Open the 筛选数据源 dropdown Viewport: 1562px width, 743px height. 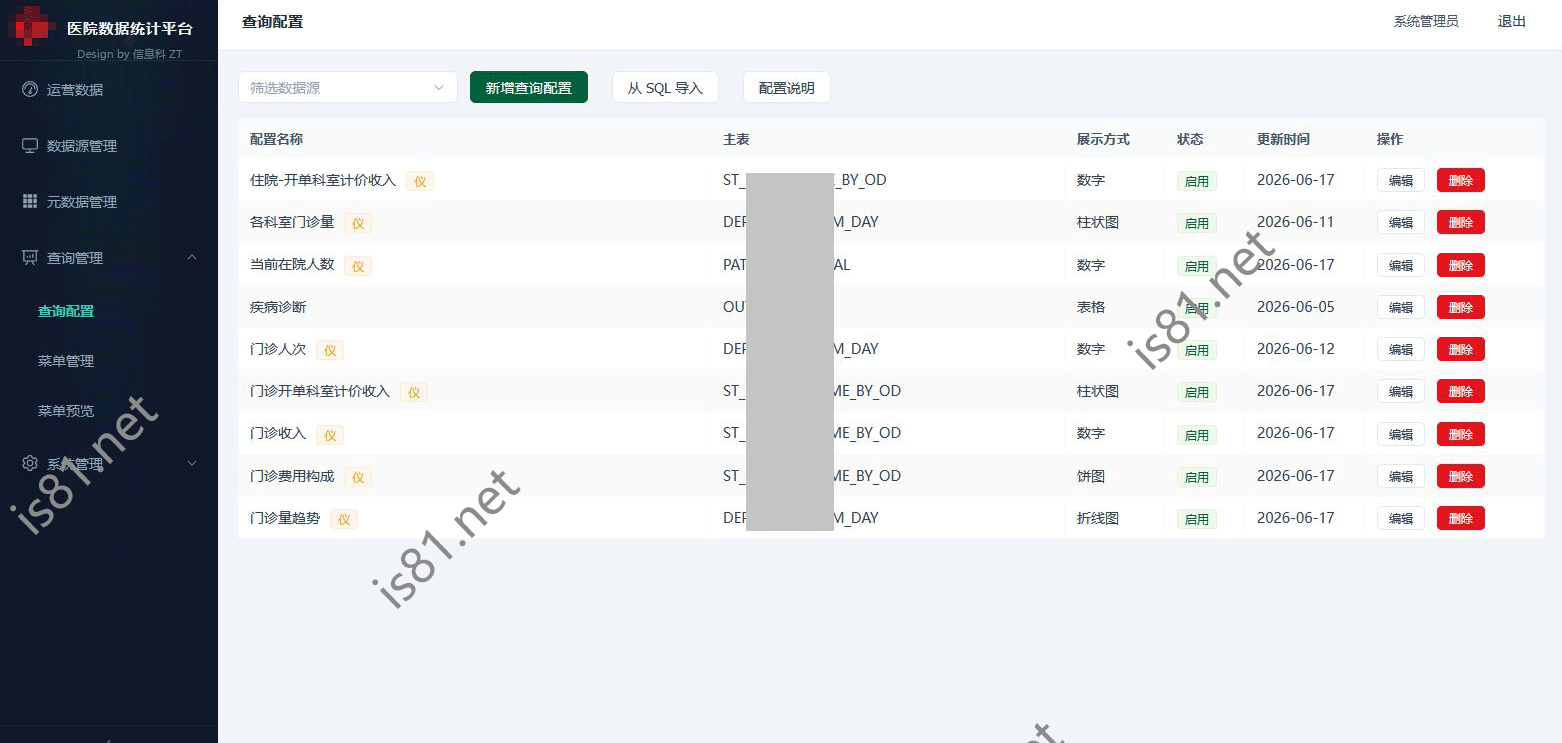coord(348,87)
